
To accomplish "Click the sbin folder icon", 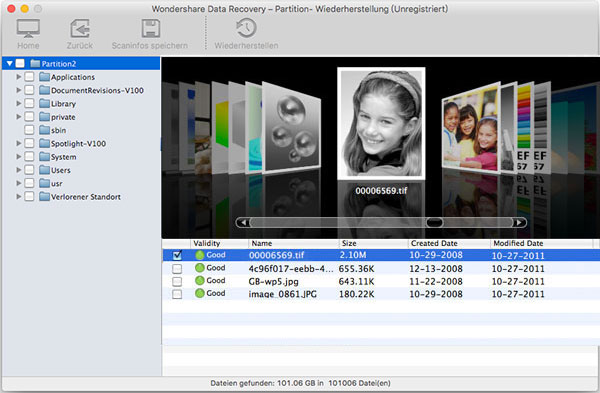I will pyautogui.click(x=45, y=130).
